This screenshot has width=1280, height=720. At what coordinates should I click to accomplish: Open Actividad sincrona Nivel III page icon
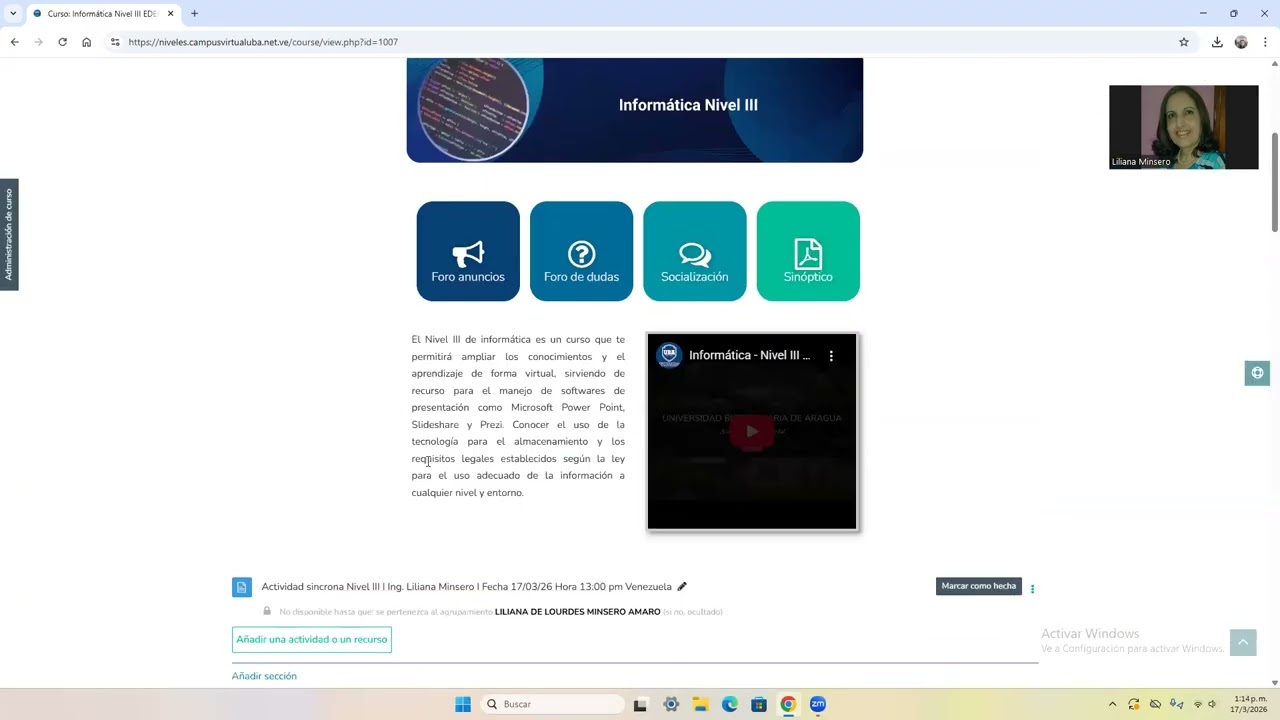[x=242, y=587]
